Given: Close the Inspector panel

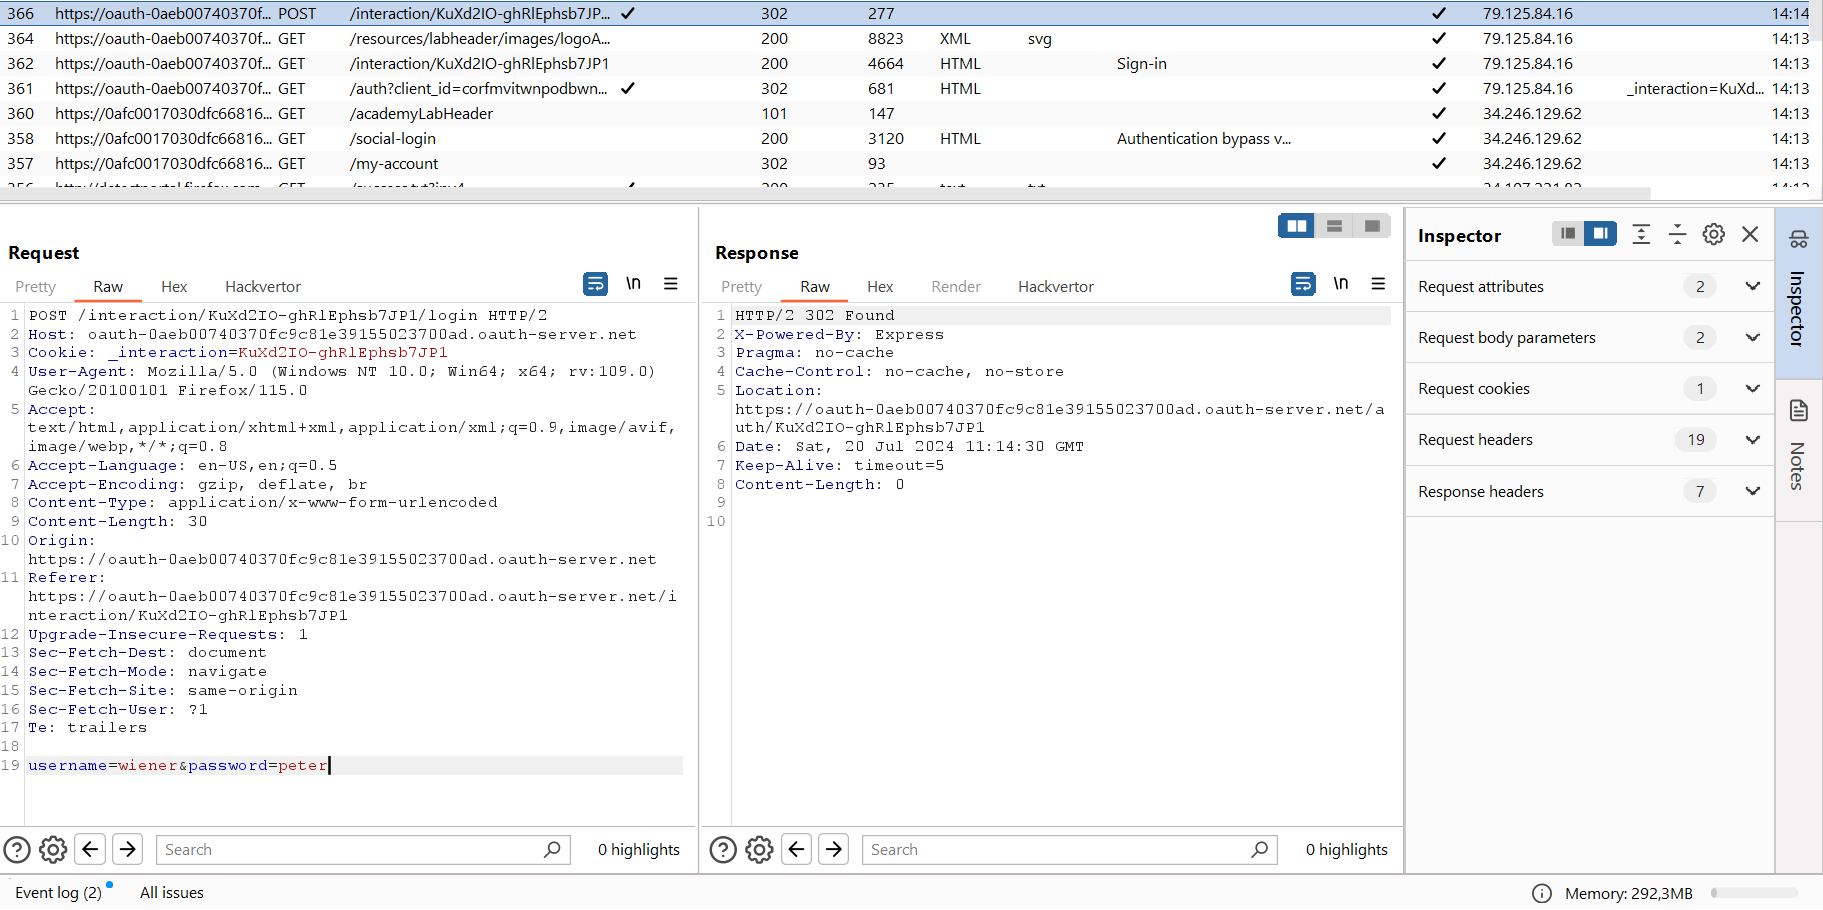Looking at the screenshot, I should pyautogui.click(x=1750, y=234).
